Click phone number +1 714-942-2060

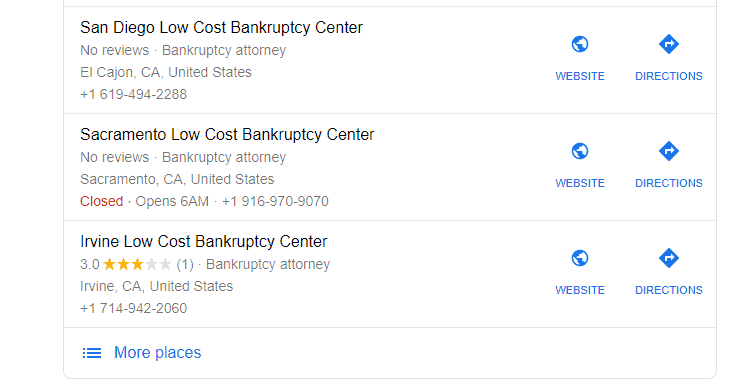click(x=134, y=308)
